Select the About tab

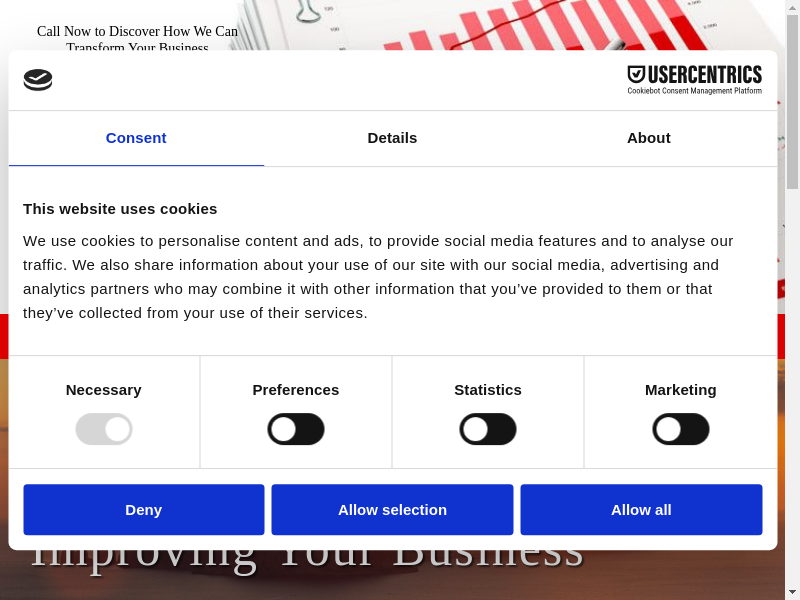pyautogui.click(x=648, y=138)
